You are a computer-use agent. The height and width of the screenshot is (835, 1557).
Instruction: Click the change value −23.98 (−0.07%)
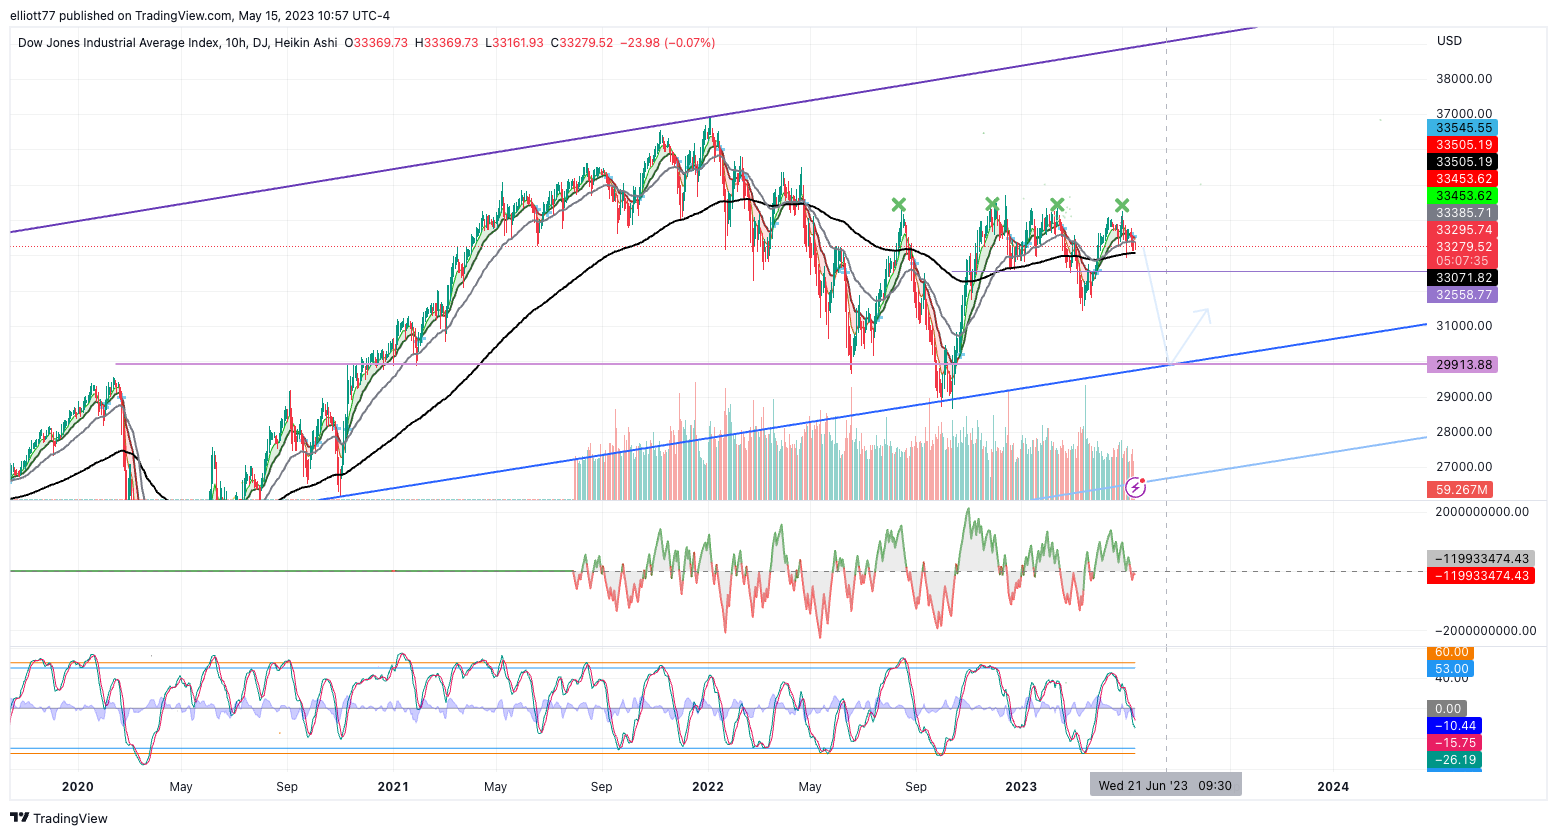pos(667,43)
